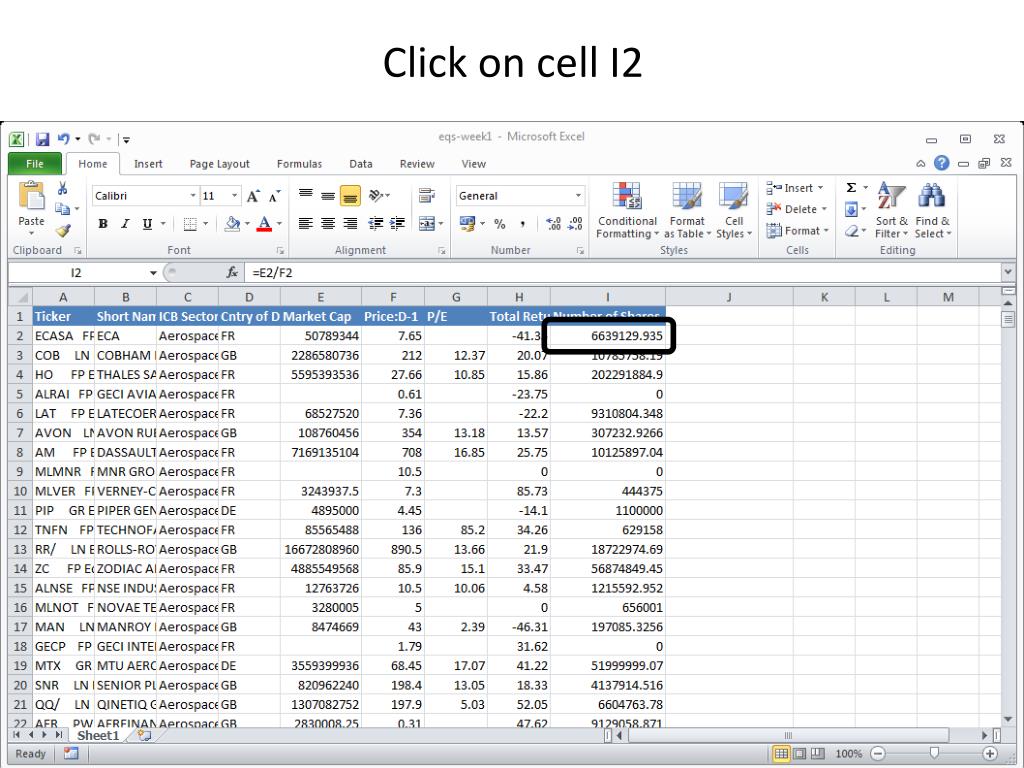Toggle Align Text Right

[x=350, y=224]
